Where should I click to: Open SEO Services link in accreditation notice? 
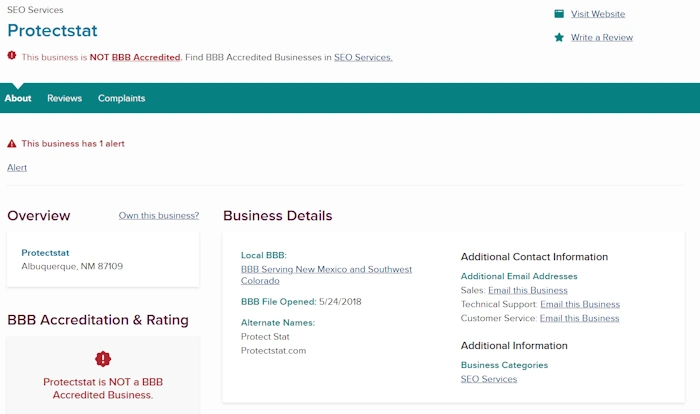pos(363,57)
